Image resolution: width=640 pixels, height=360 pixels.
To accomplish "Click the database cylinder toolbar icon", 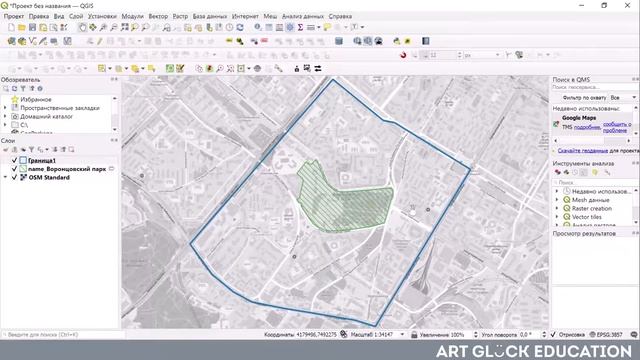I will click(338, 41).
